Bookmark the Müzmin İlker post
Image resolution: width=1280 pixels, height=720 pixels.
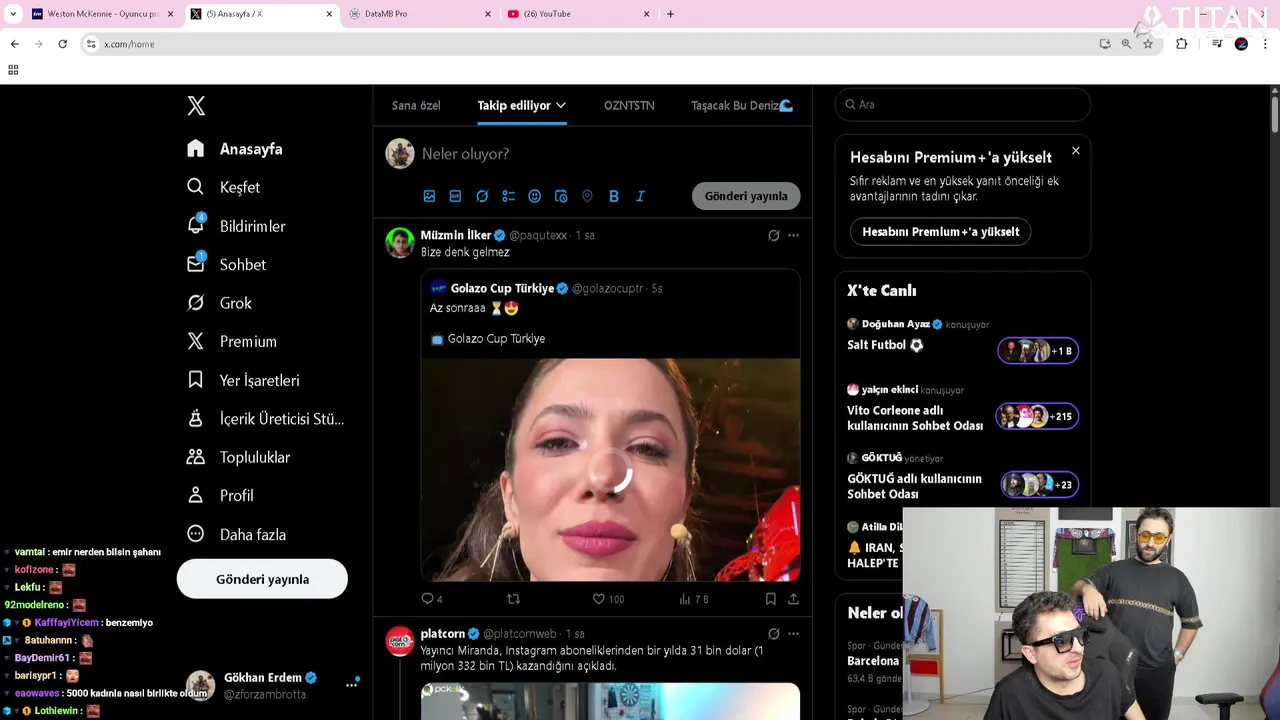pos(770,599)
